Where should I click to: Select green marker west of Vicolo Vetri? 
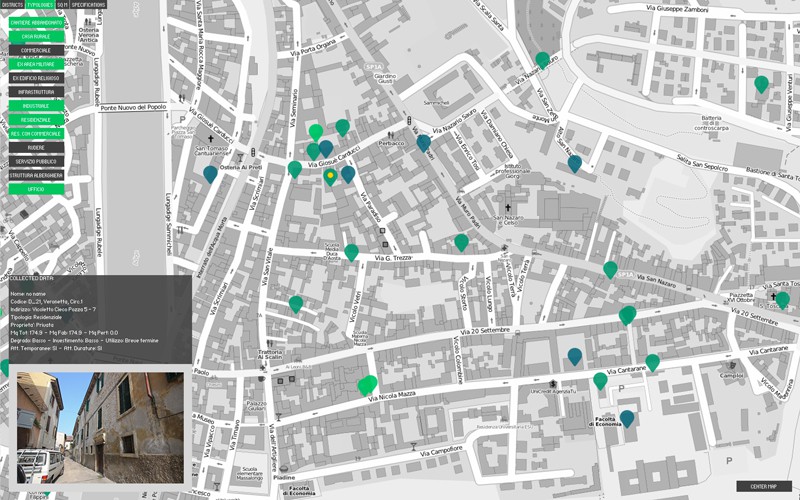[x=296, y=304]
